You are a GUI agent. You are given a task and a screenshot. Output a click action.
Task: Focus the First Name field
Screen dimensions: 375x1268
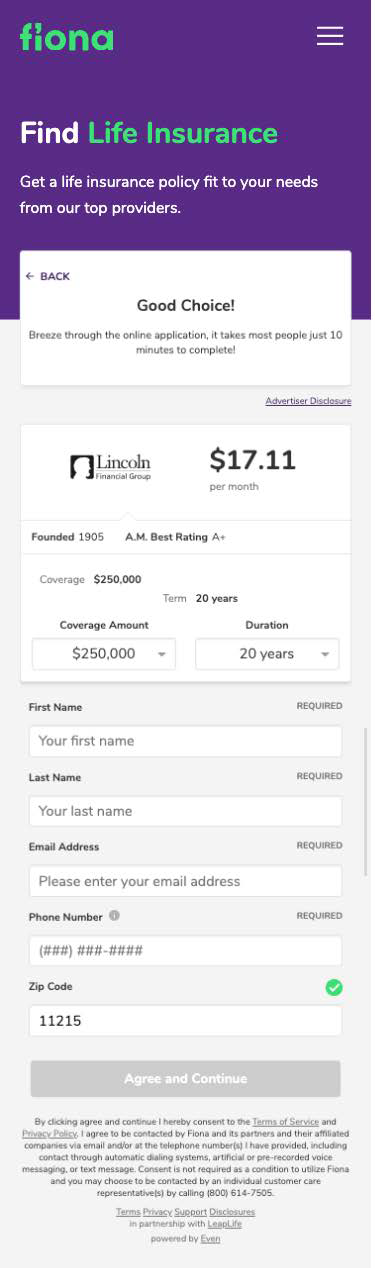point(186,741)
